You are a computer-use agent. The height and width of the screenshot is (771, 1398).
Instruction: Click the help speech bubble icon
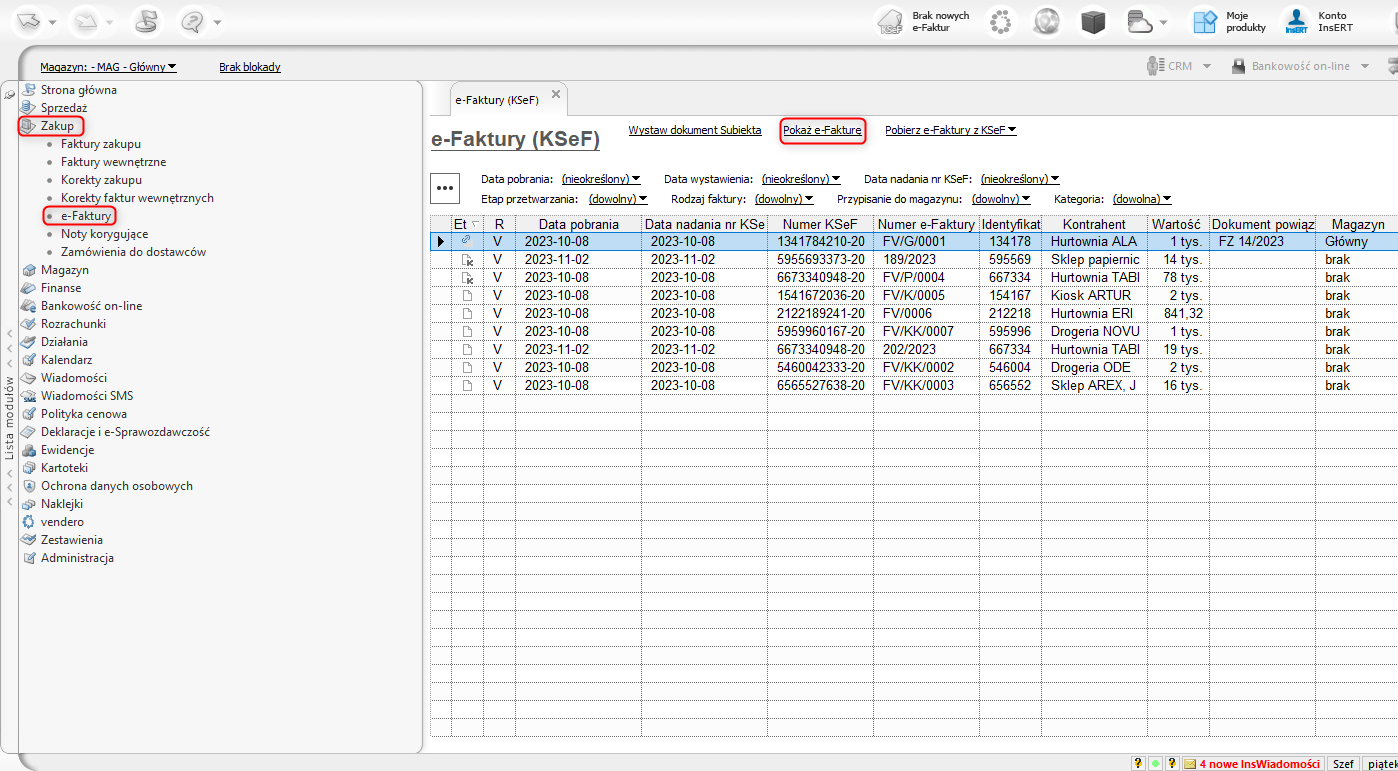[193, 21]
